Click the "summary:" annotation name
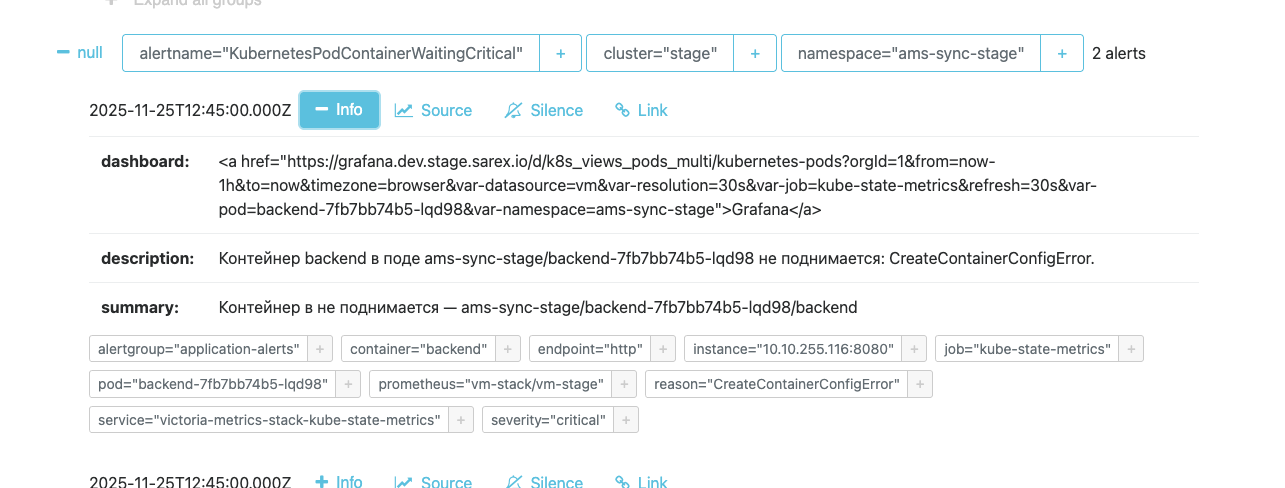This screenshot has height=488, width=1285. [x=140, y=307]
